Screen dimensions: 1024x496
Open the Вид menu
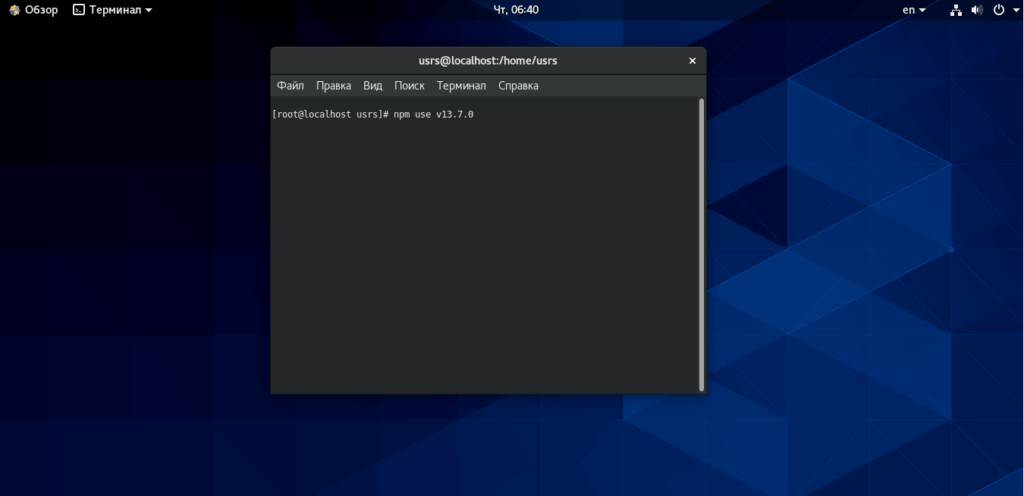372,85
